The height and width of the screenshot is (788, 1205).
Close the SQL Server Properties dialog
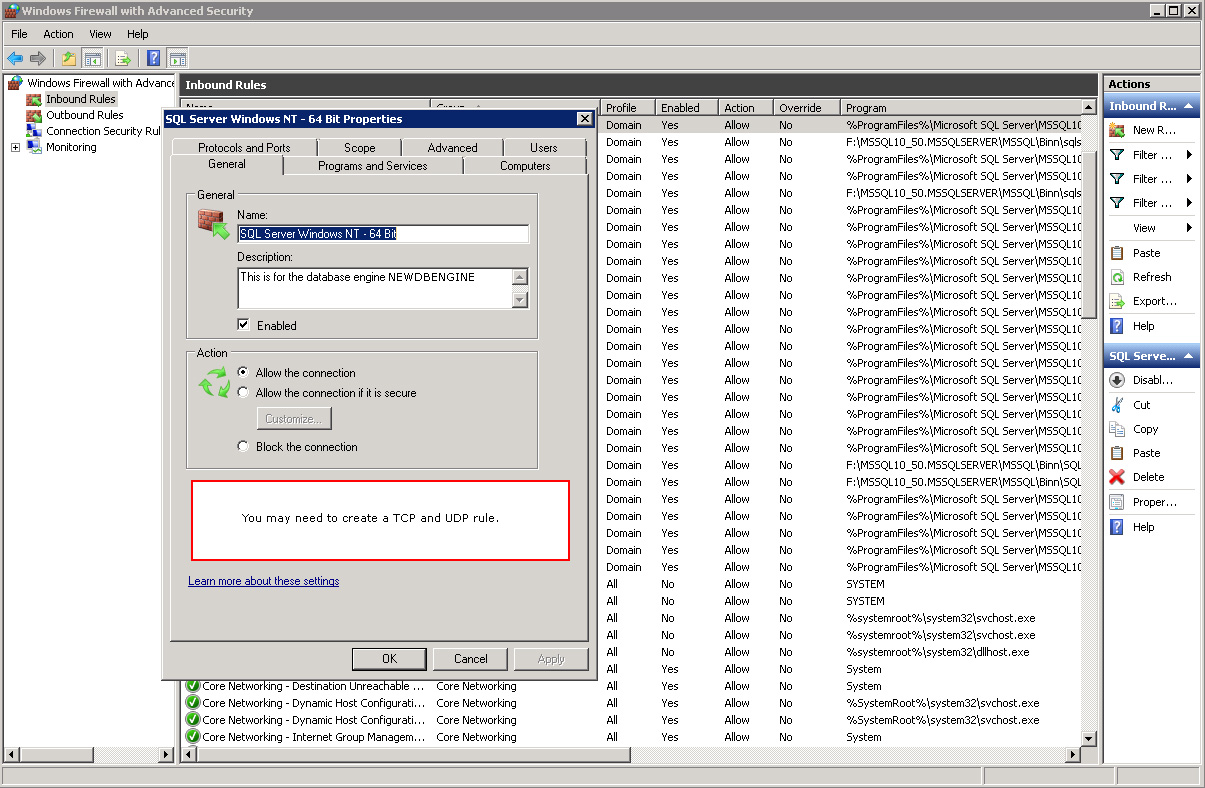(584, 119)
